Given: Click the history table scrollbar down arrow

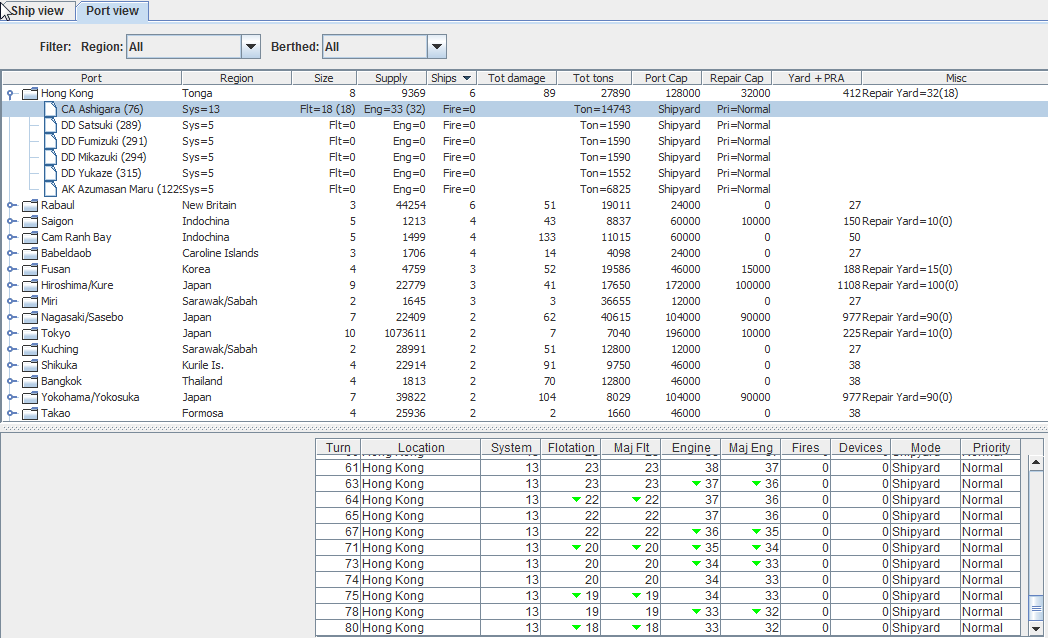Looking at the screenshot, I should [x=1036, y=627].
